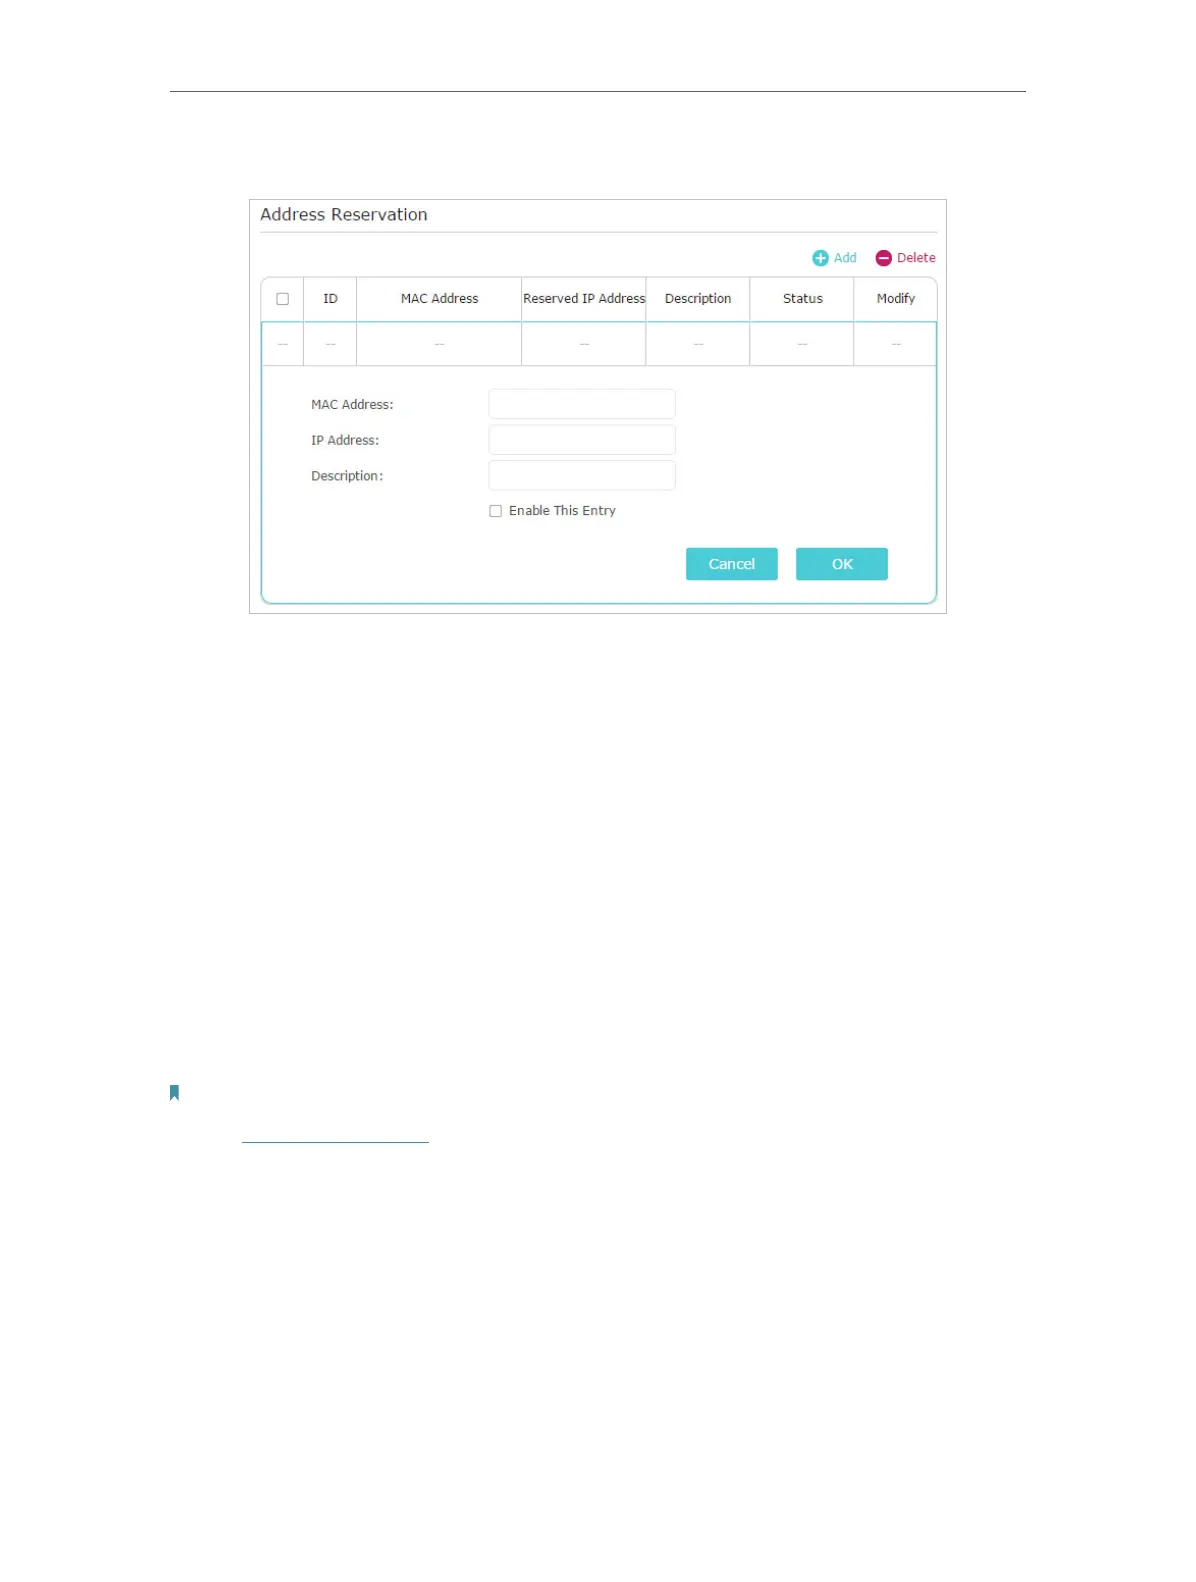
Task: Enable This Entry checkbox
Action: [x=495, y=511]
